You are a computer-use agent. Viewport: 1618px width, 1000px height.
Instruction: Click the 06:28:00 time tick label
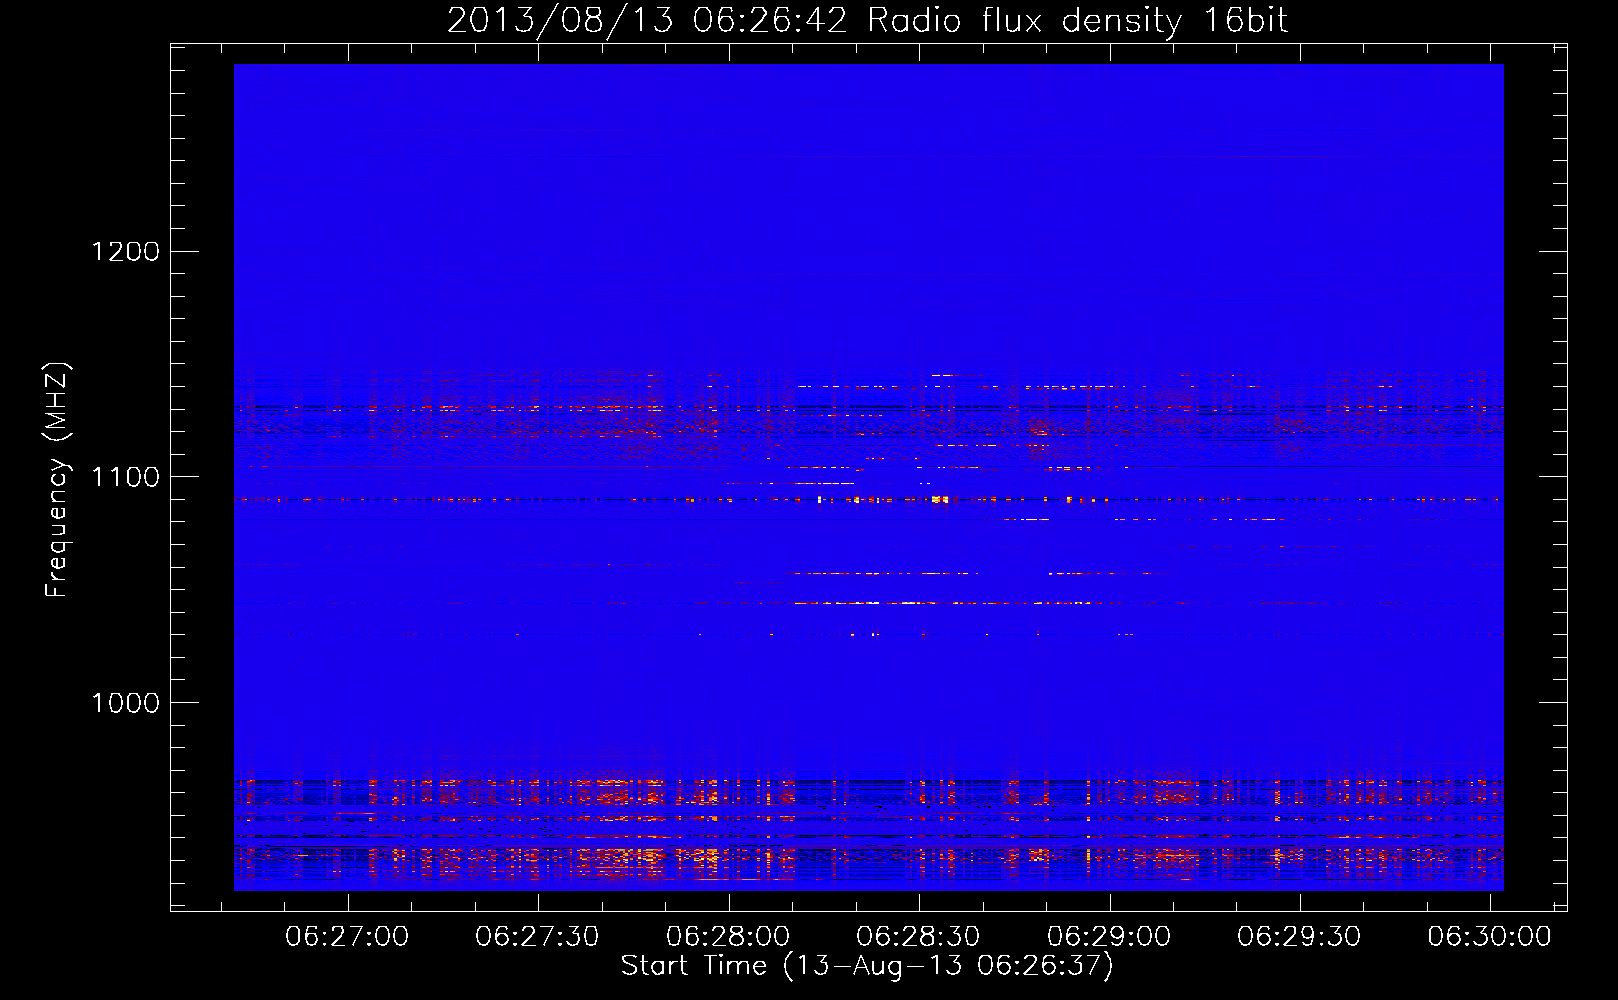(728, 937)
